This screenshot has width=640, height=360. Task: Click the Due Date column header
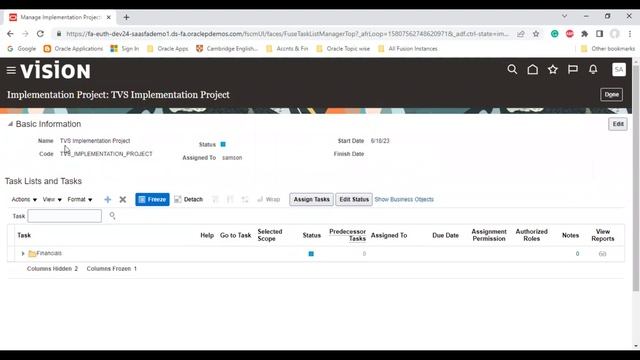point(445,235)
